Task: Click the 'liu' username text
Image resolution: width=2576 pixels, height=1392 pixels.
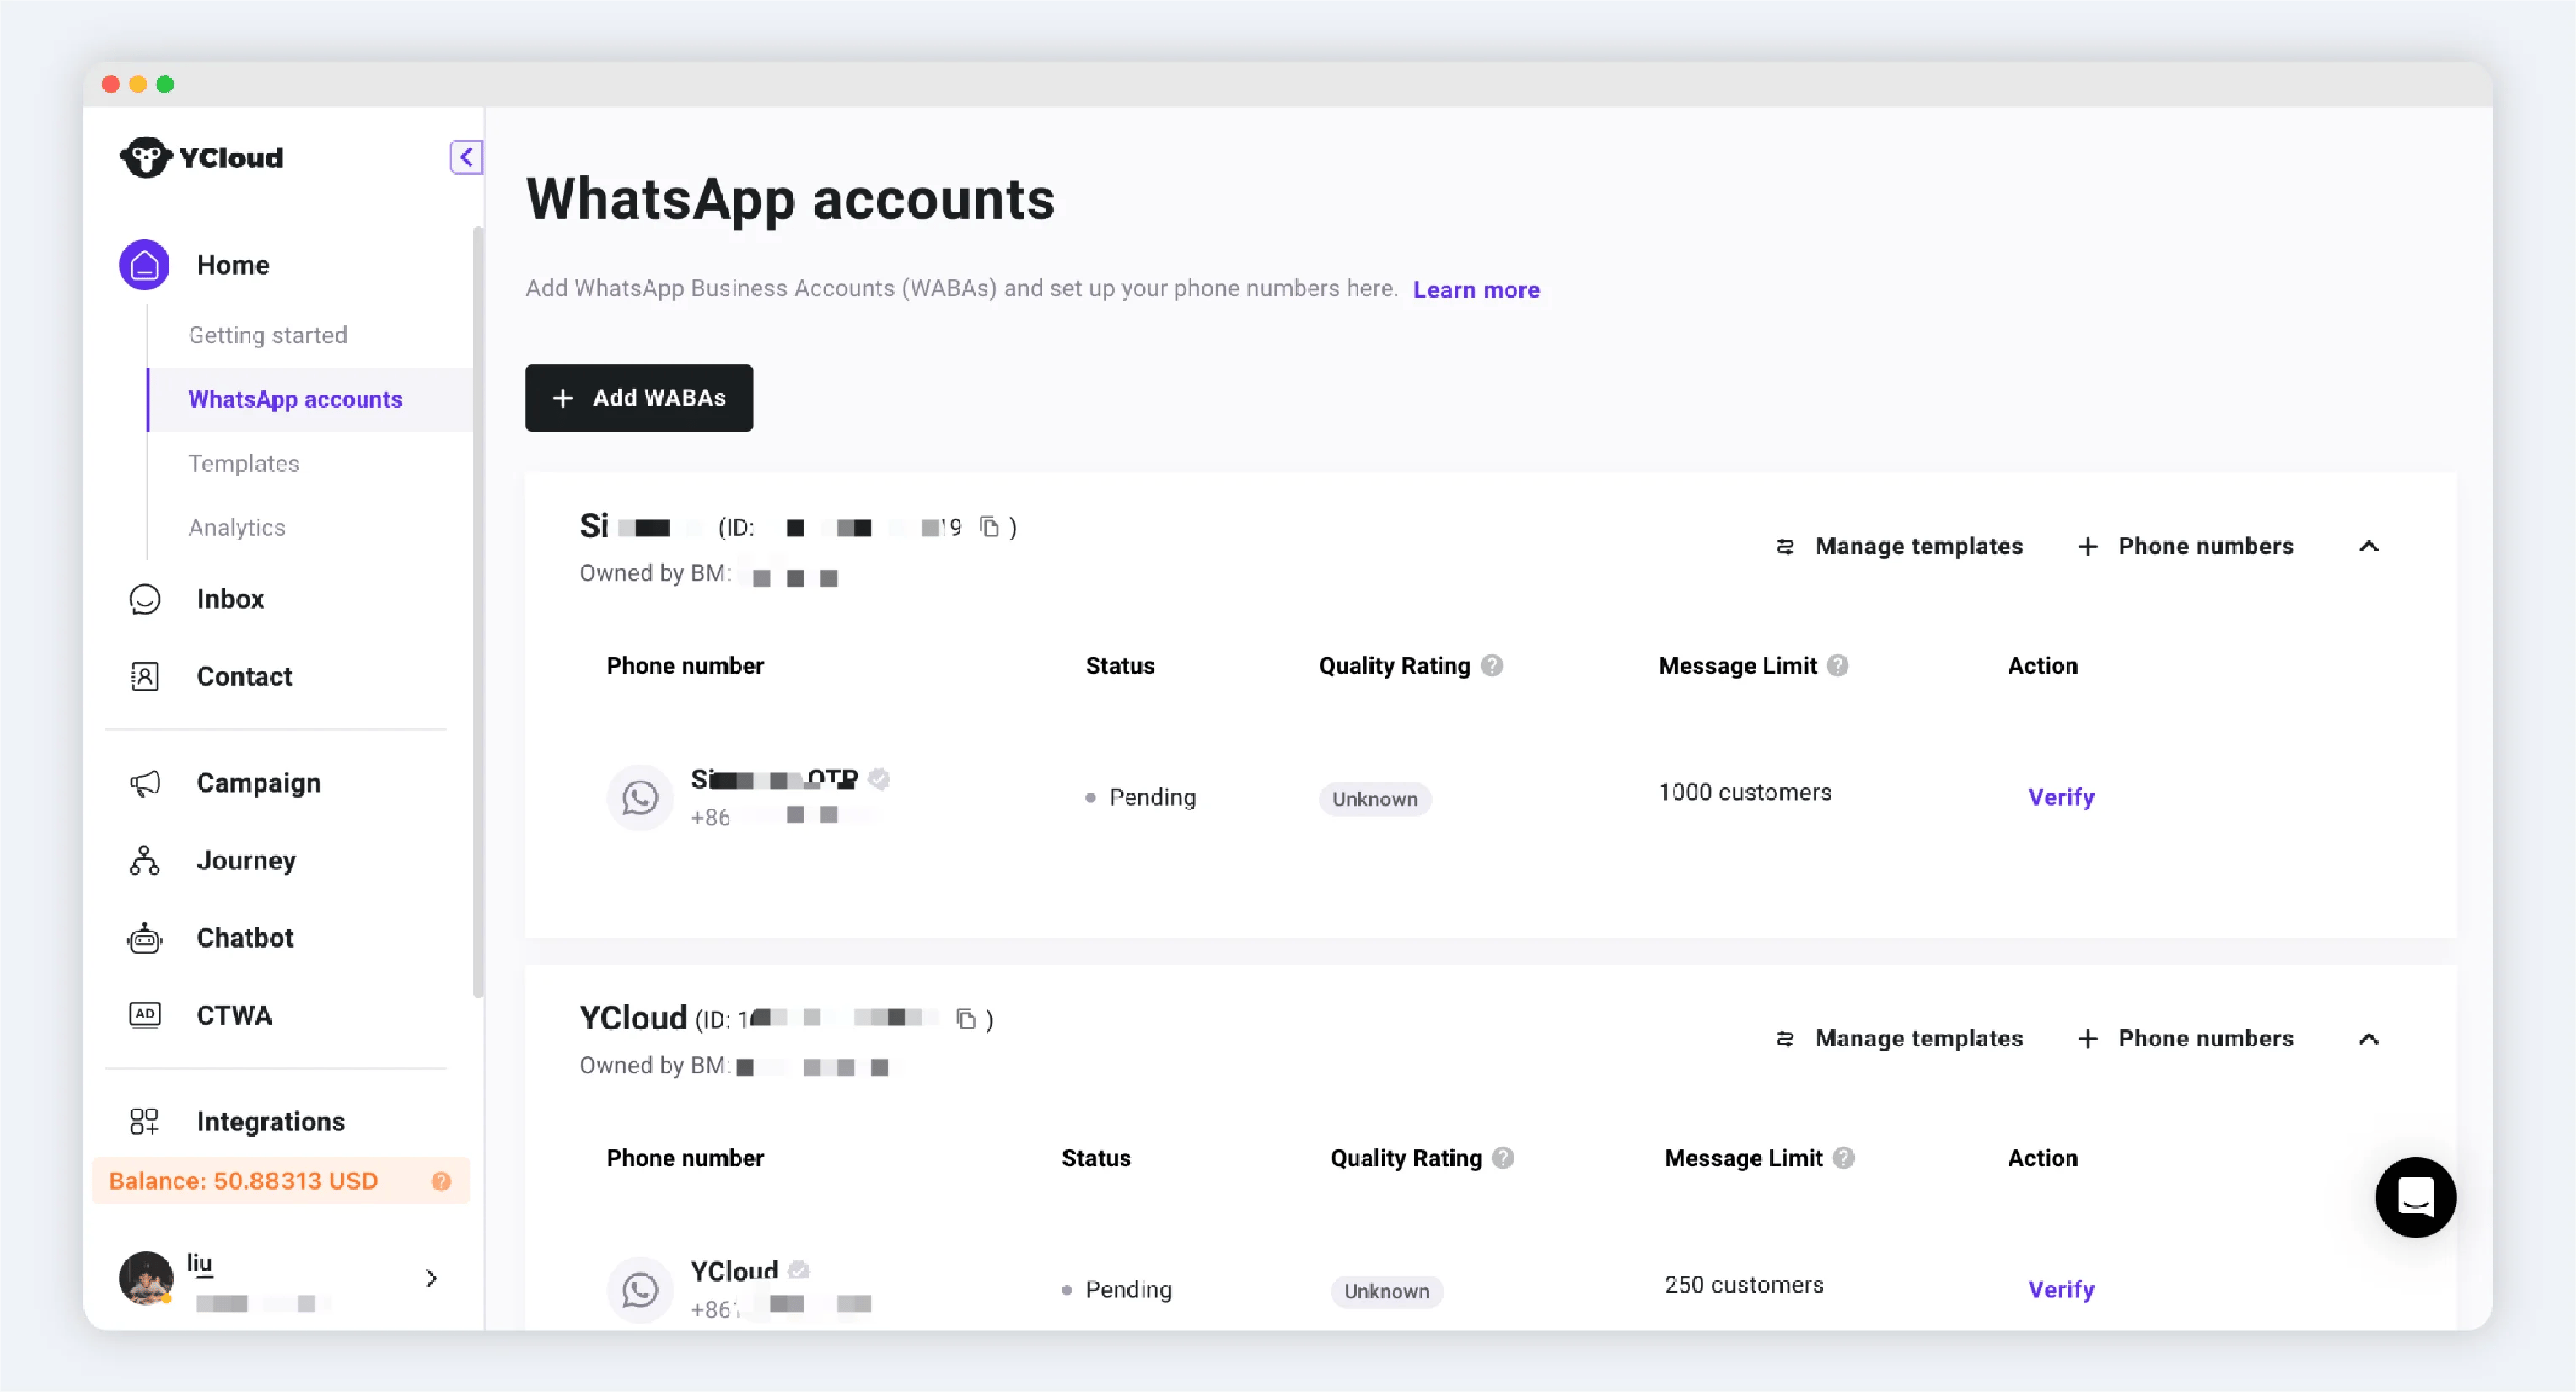Action: (200, 1263)
